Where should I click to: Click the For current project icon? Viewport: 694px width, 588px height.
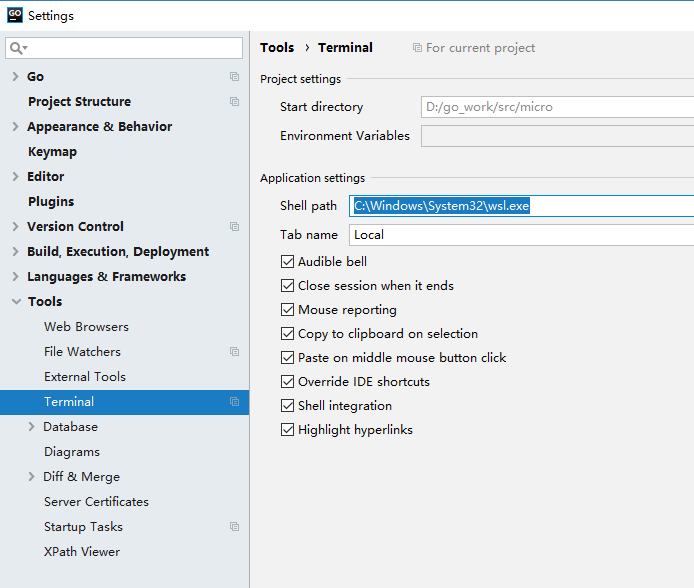tap(417, 48)
